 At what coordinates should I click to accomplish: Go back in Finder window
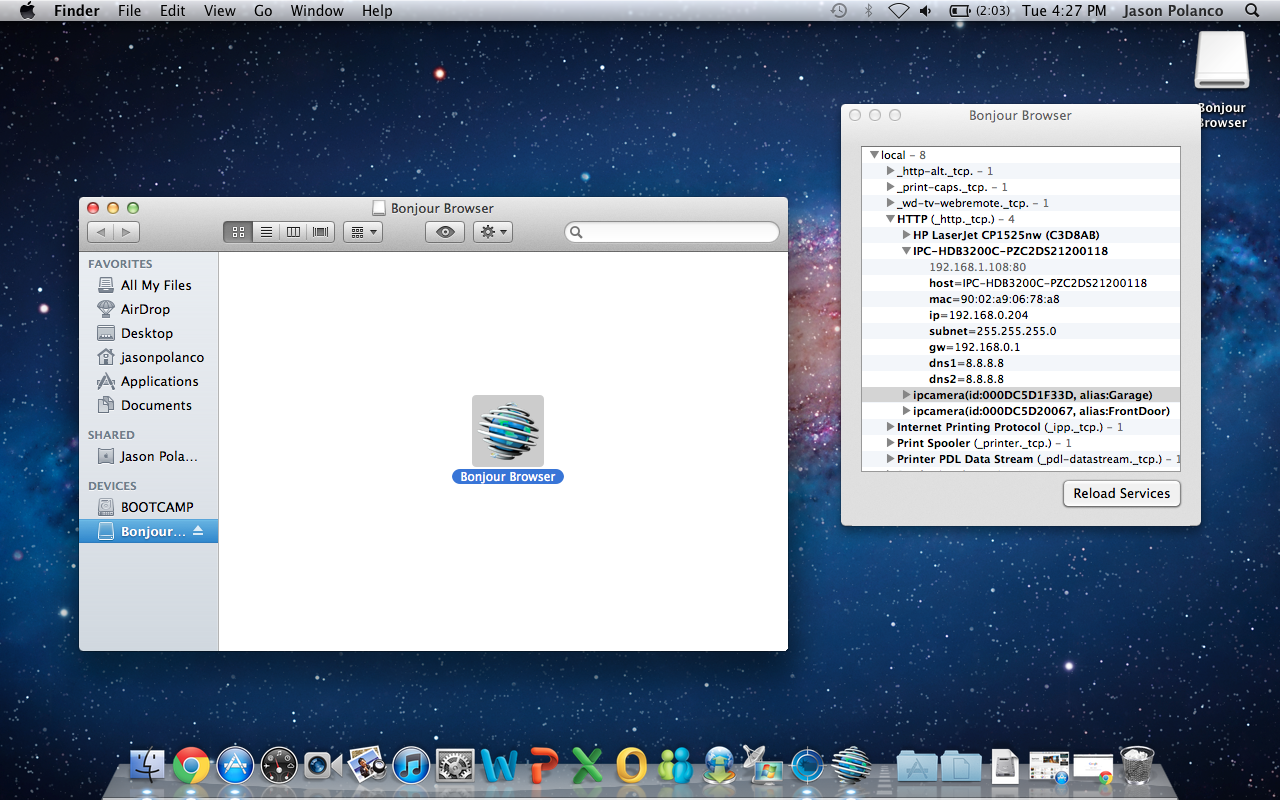click(101, 232)
